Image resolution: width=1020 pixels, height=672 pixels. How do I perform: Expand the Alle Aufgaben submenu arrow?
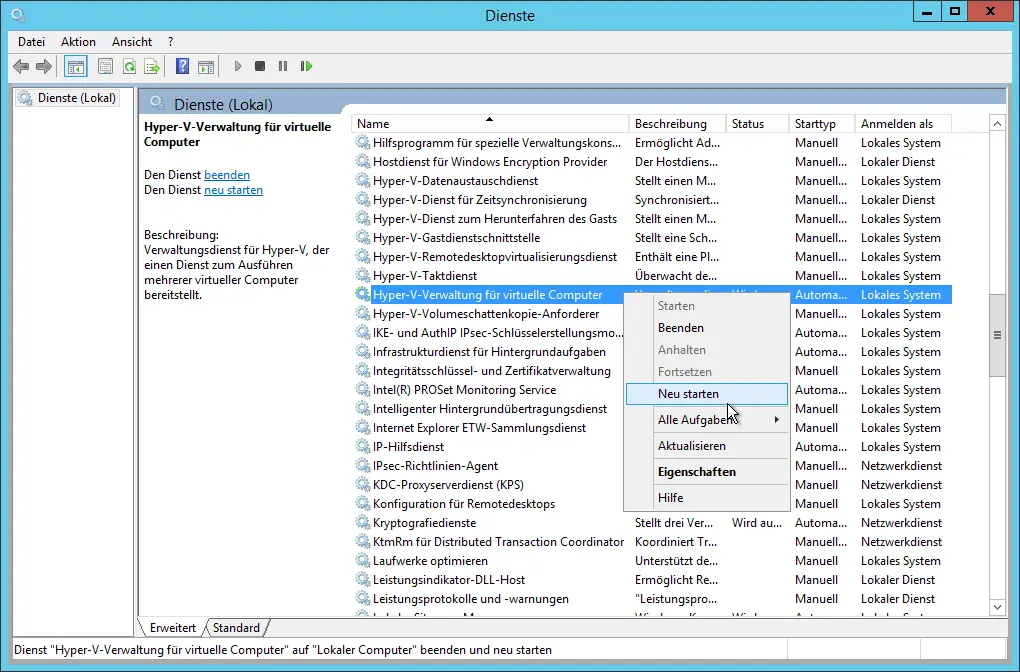point(777,420)
